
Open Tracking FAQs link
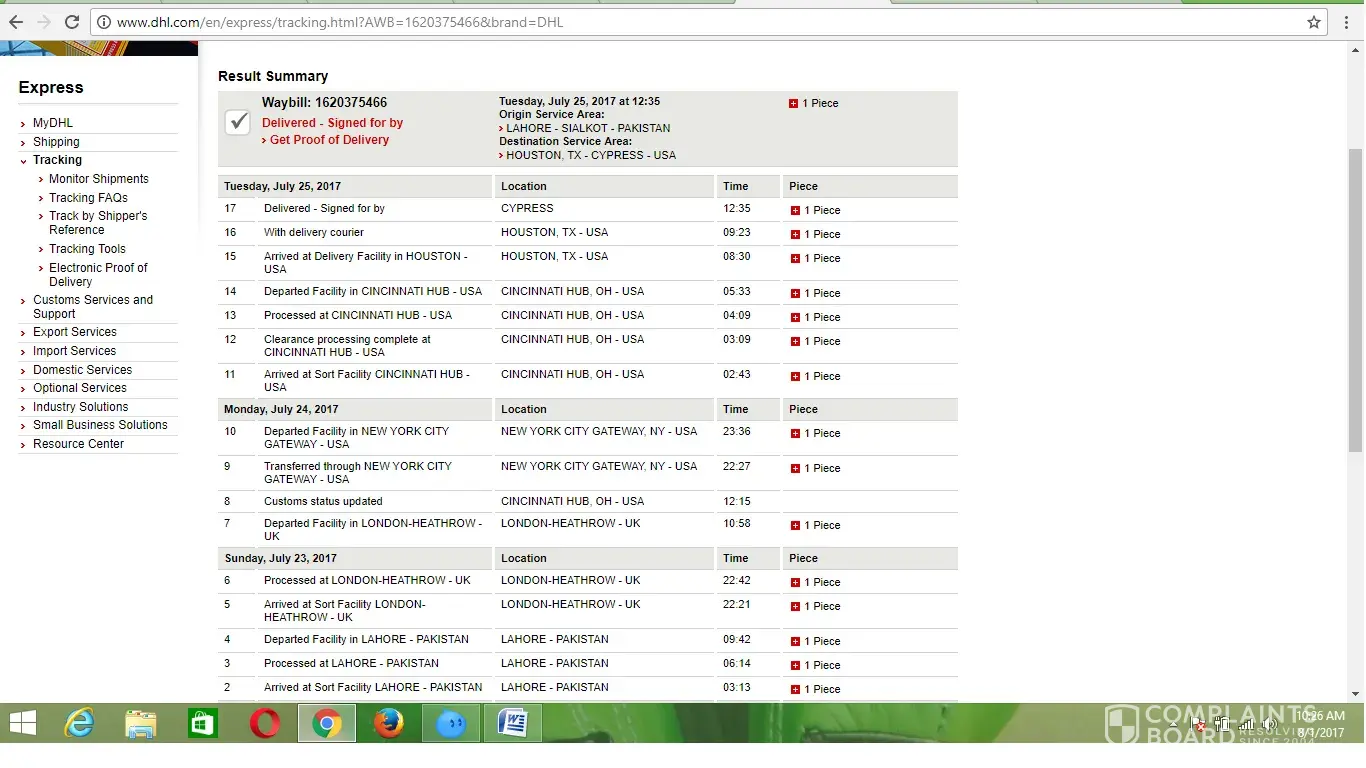(88, 198)
